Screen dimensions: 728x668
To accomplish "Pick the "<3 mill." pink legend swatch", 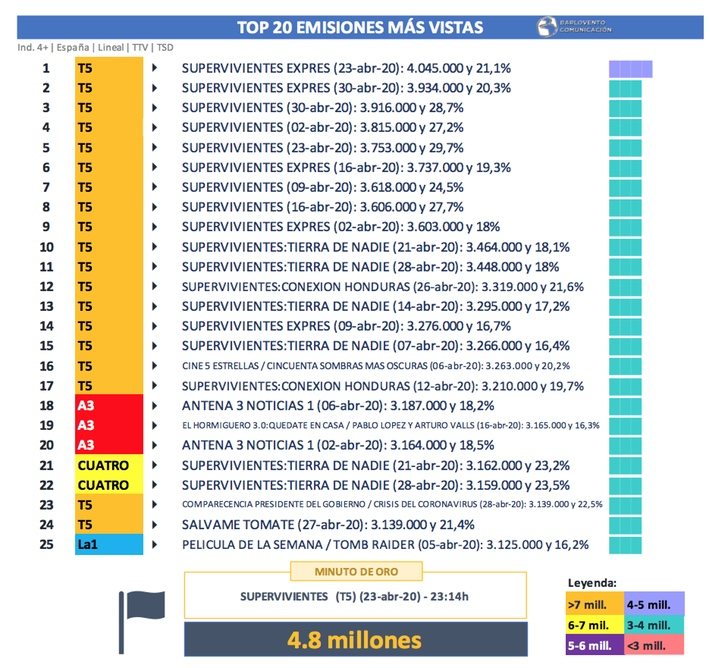I will coord(653,646).
